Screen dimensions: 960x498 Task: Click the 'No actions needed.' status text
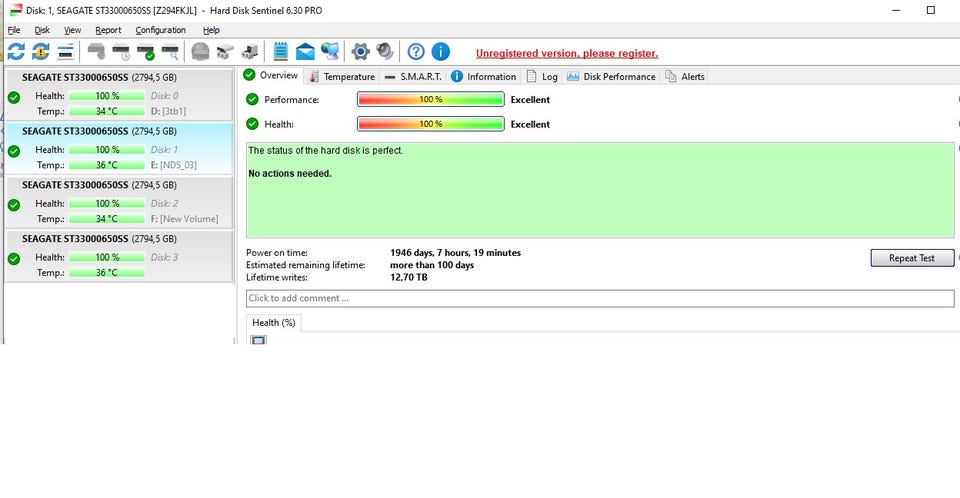tap(290, 174)
